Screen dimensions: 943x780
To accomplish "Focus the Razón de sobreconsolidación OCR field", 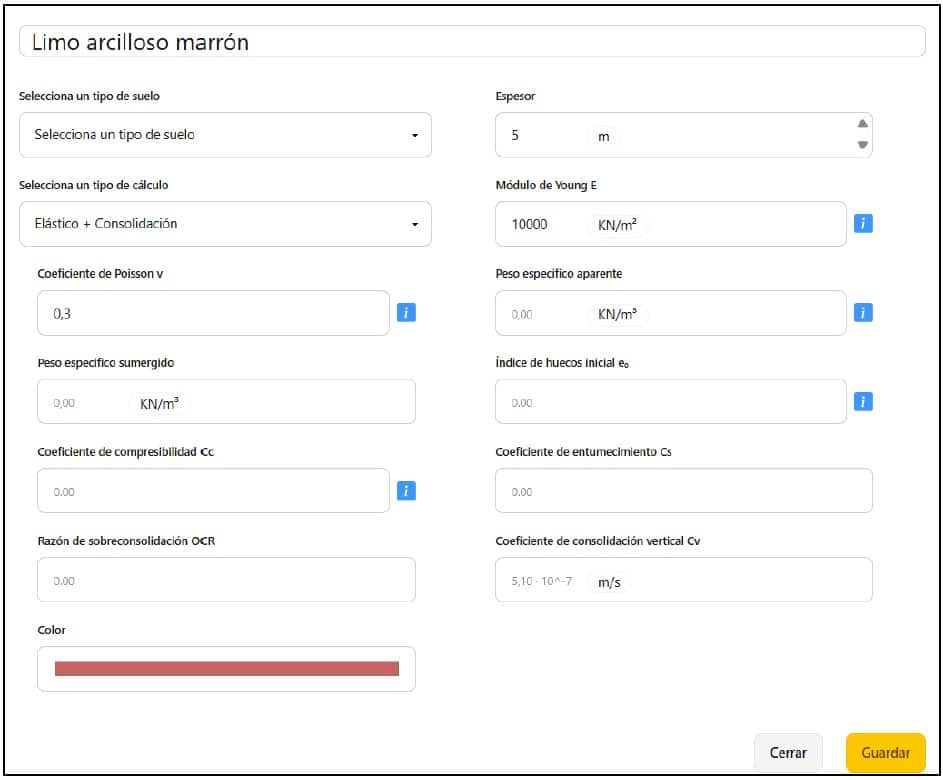I will pyautogui.click(x=226, y=580).
